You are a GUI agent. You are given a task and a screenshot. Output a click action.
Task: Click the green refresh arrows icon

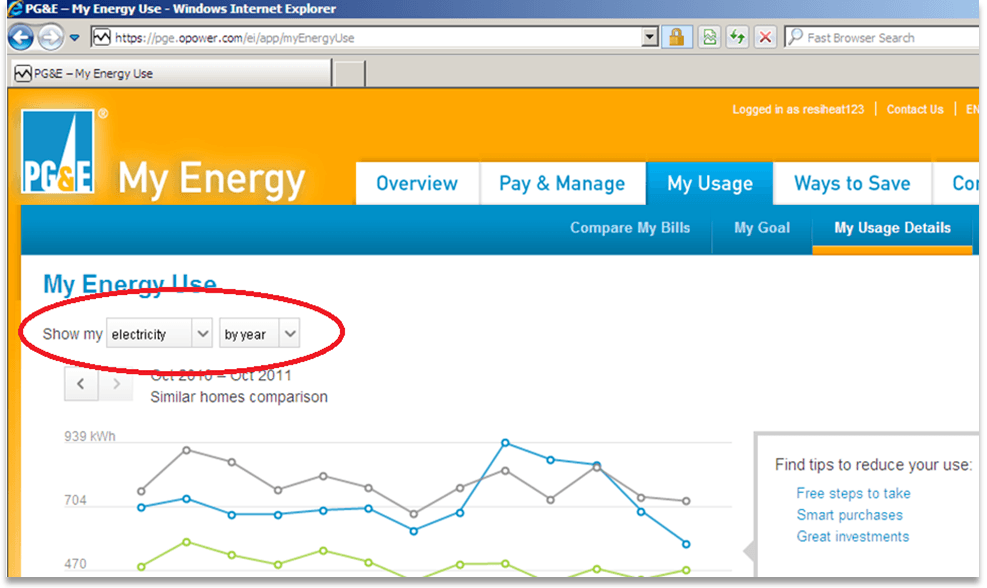737,38
